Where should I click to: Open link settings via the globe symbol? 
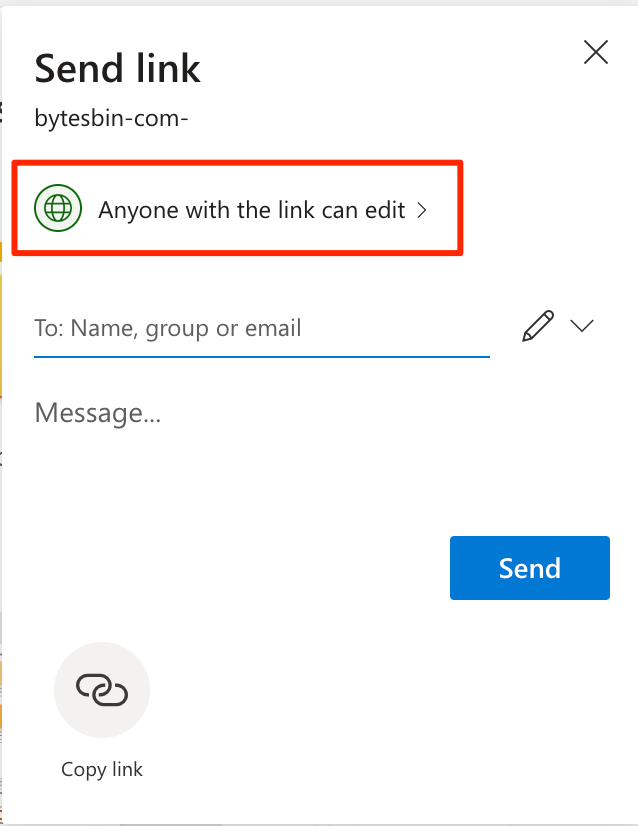point(58,208)
